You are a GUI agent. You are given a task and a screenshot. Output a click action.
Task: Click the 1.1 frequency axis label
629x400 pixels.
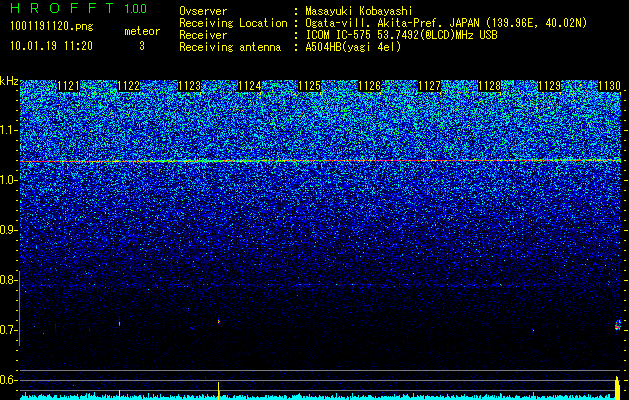point(8,130)
